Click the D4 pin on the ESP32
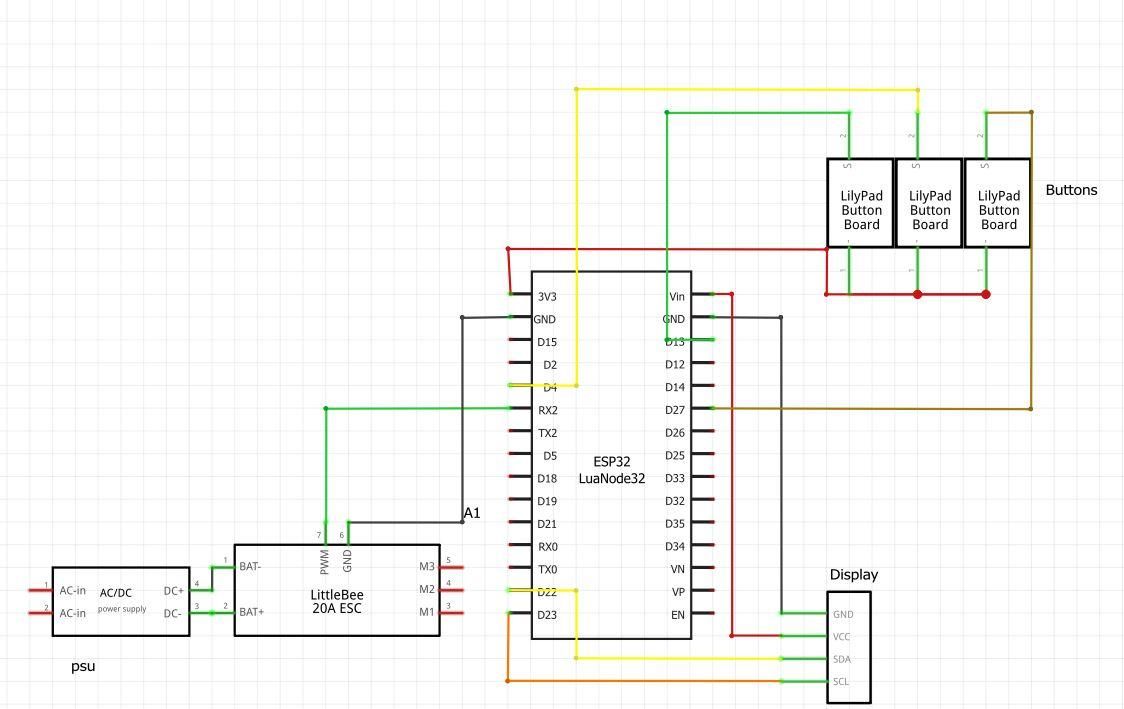Screen dimensions: 1124x709 click(520, 386)
